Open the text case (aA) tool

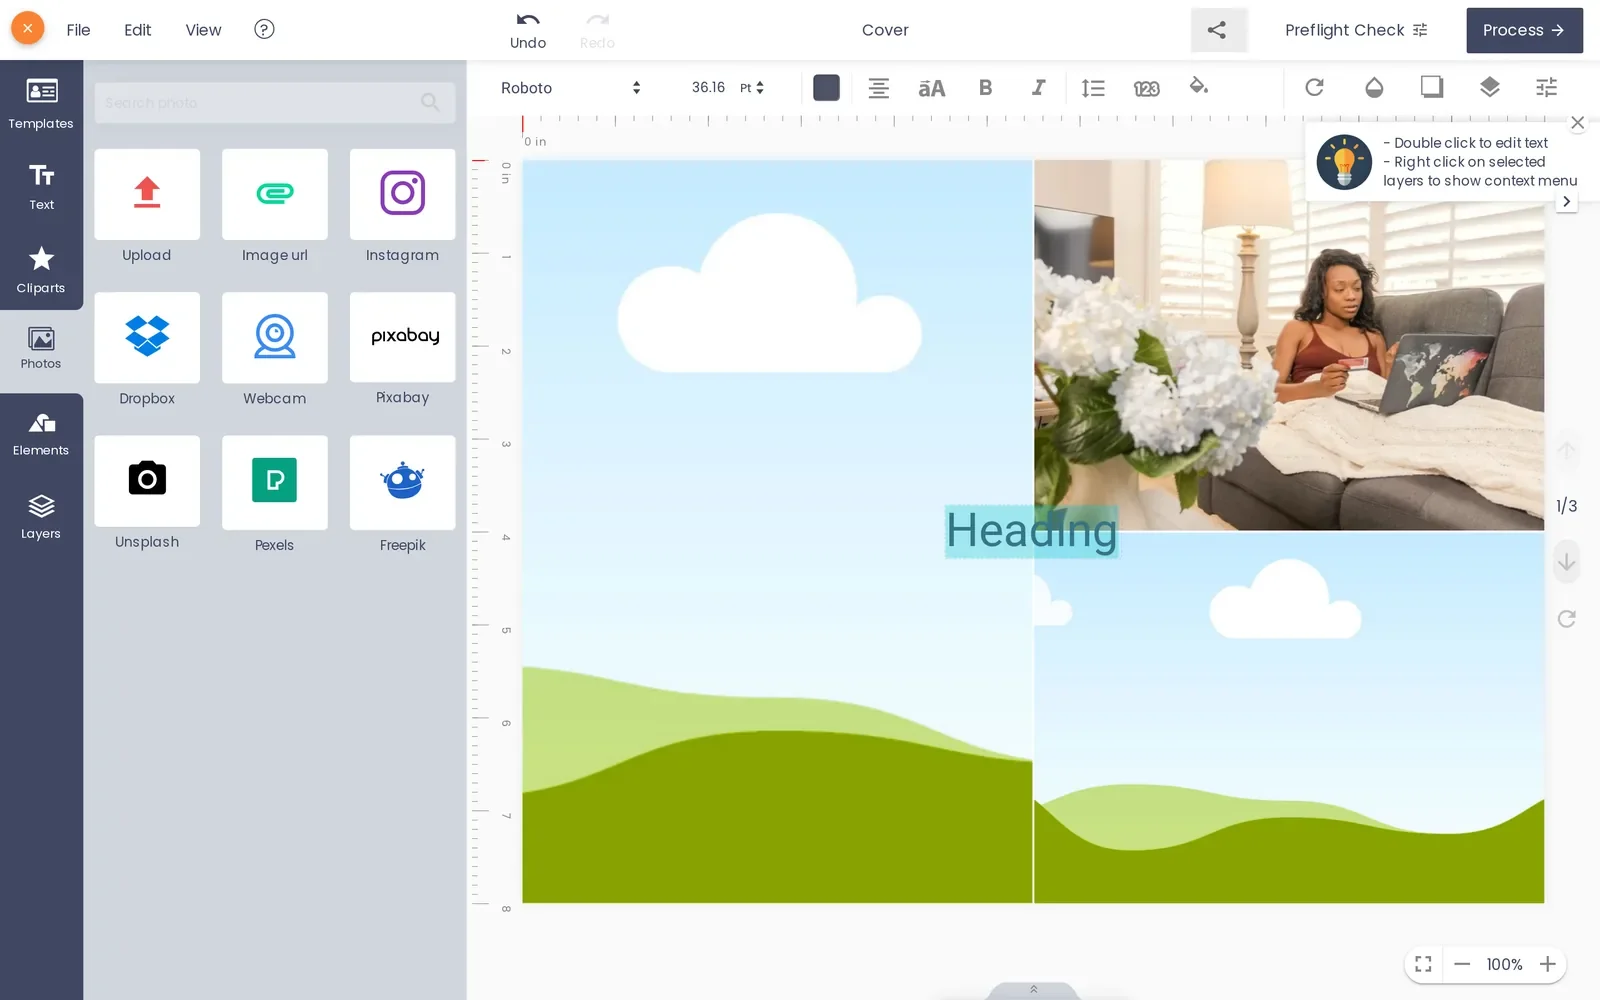tap(932, 88)
